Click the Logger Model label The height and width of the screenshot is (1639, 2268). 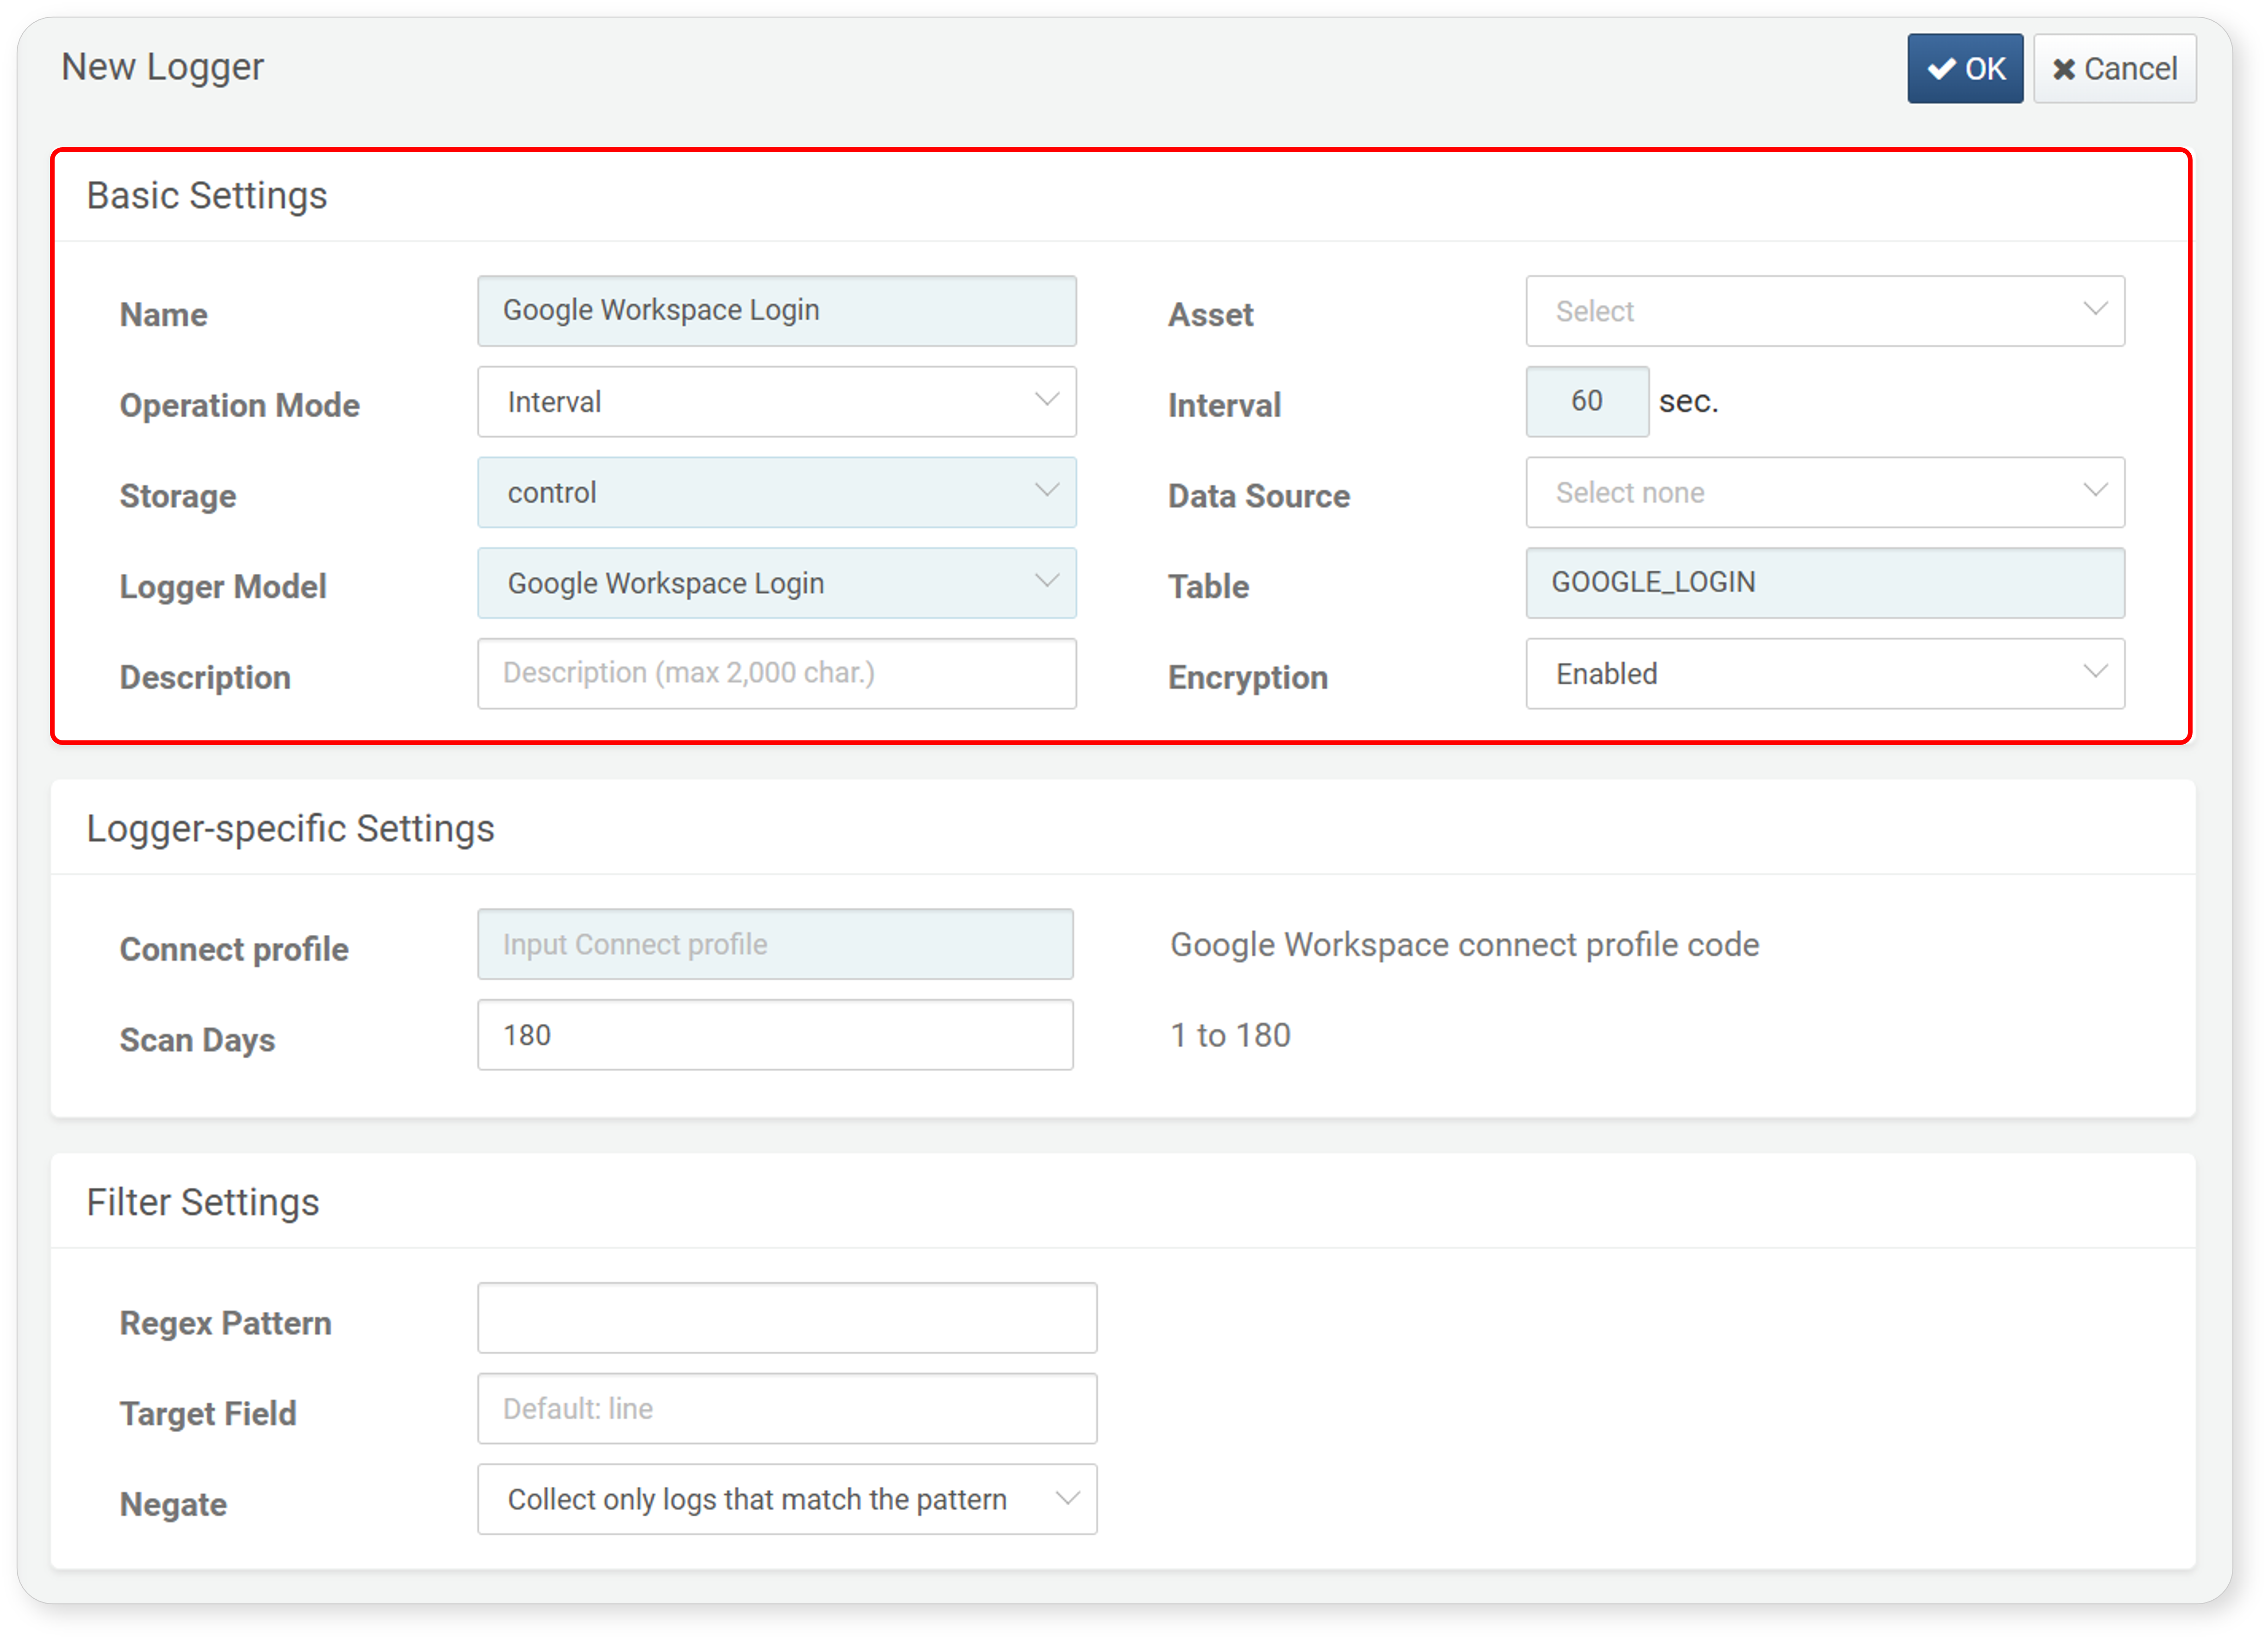pyautogui.click(x=223, y=587)
